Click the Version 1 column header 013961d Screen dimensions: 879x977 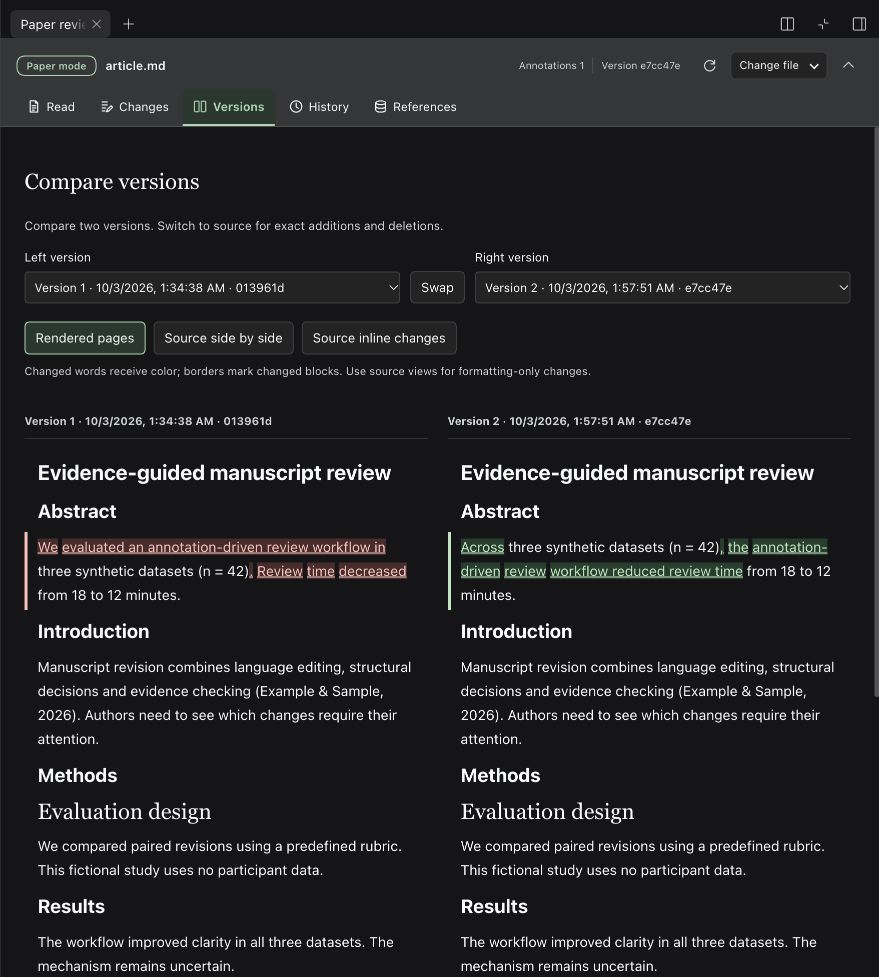tap(148, 421)
